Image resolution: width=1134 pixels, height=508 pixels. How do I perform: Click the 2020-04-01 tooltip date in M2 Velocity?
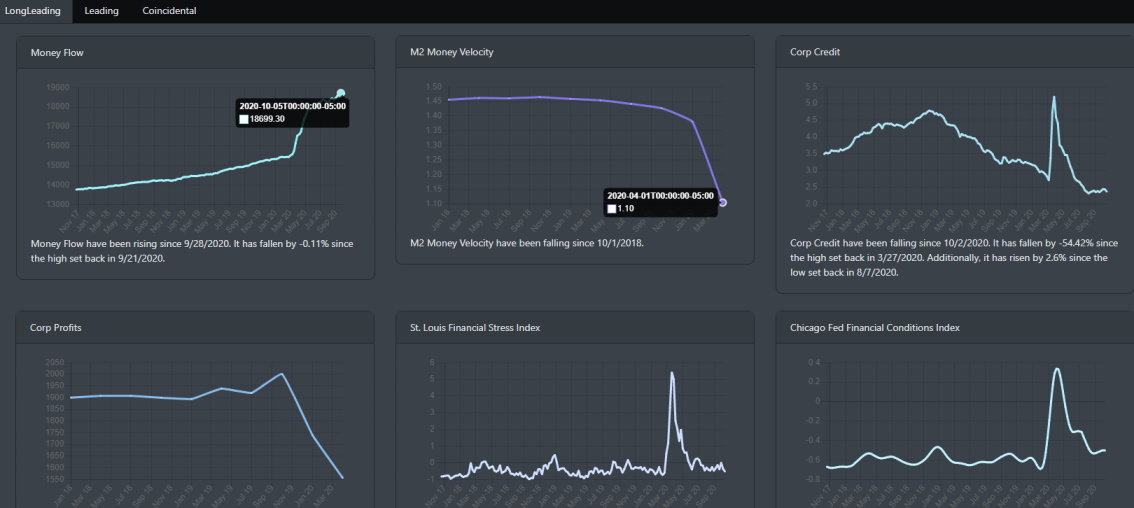pos(660,195)
